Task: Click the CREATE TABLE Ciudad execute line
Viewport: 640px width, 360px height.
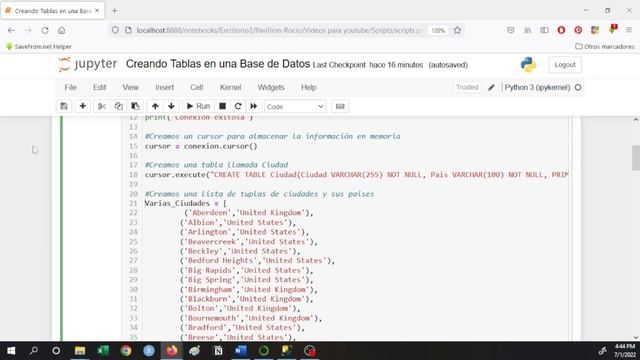Action: tap(356, 175)
